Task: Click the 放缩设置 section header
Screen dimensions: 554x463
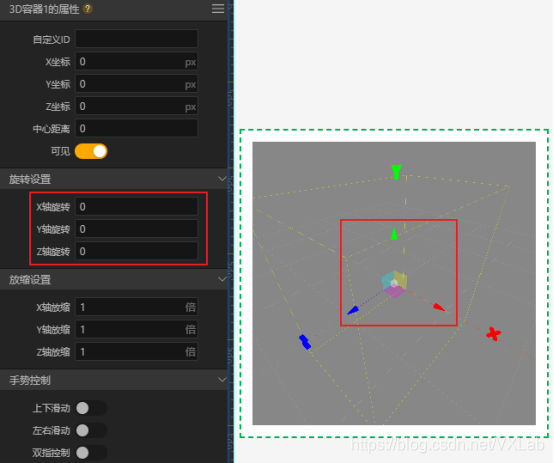Action: (113, 280)
